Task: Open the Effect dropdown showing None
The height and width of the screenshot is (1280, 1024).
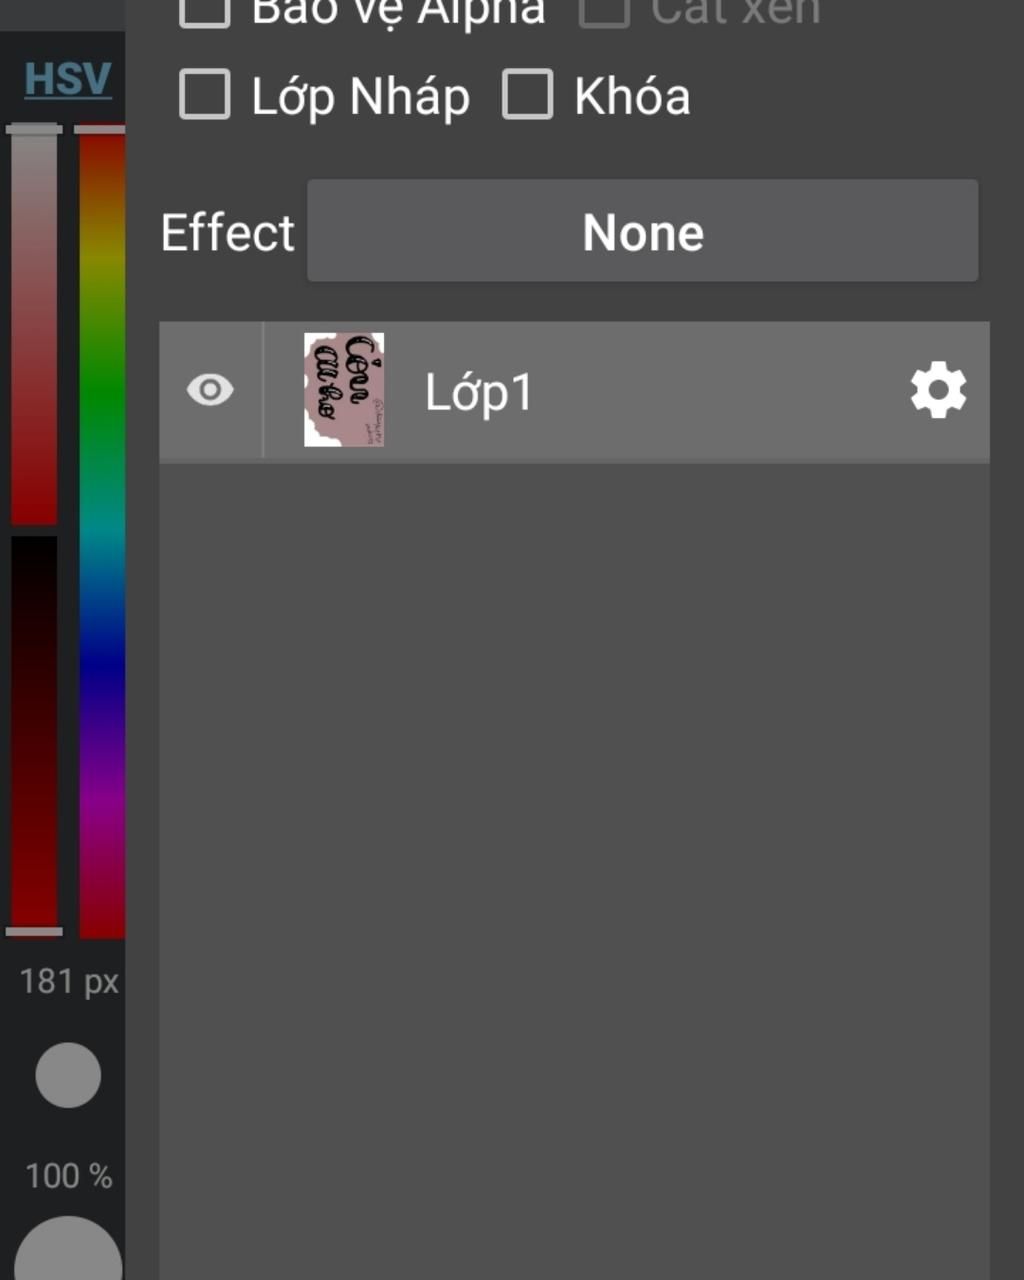Action: tap(642, 231)
